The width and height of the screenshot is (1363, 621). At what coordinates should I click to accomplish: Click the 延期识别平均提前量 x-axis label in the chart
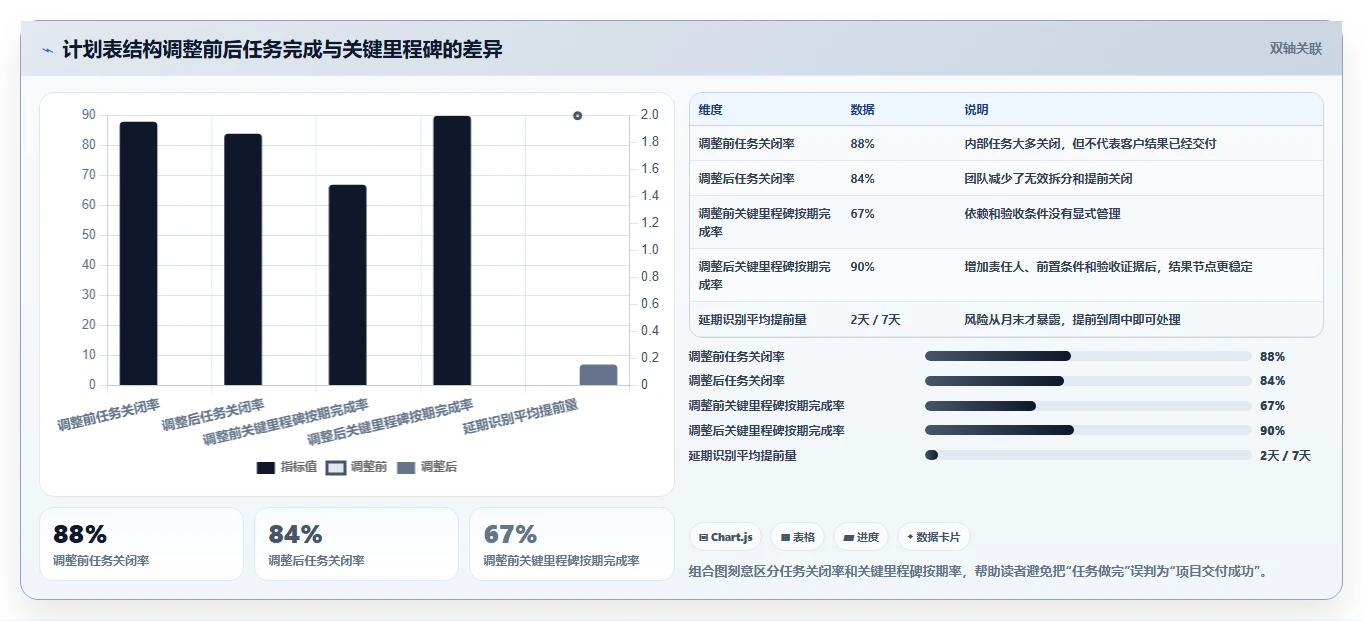click(520, 414)
